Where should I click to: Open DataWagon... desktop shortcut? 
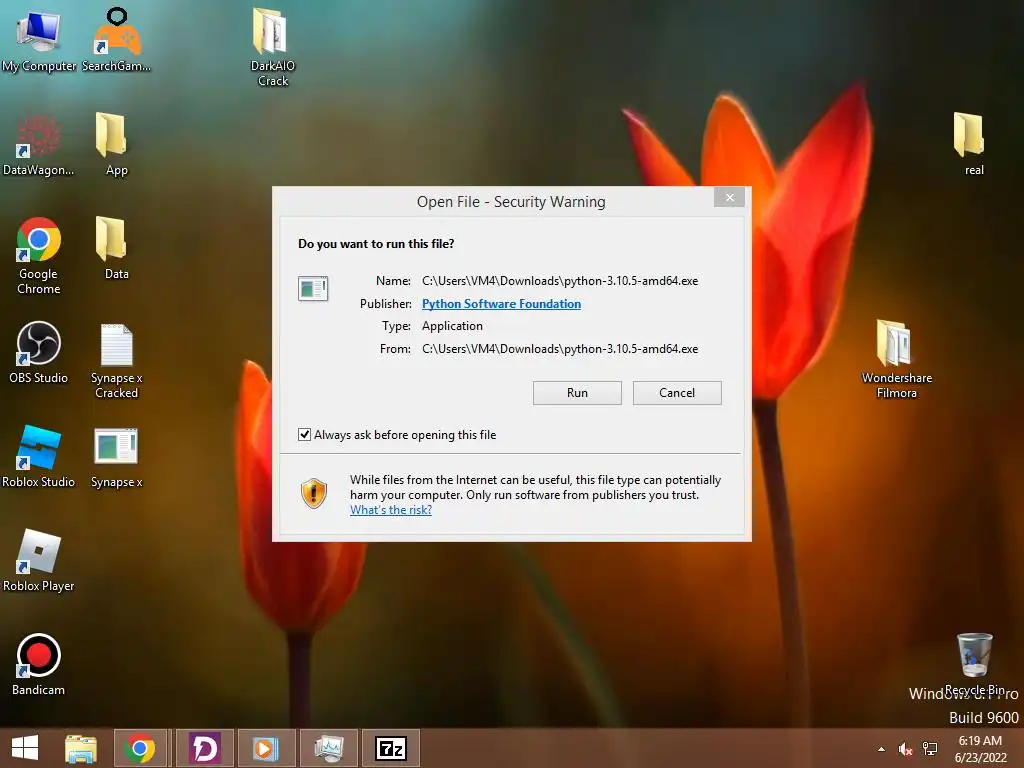click(39, 144)
